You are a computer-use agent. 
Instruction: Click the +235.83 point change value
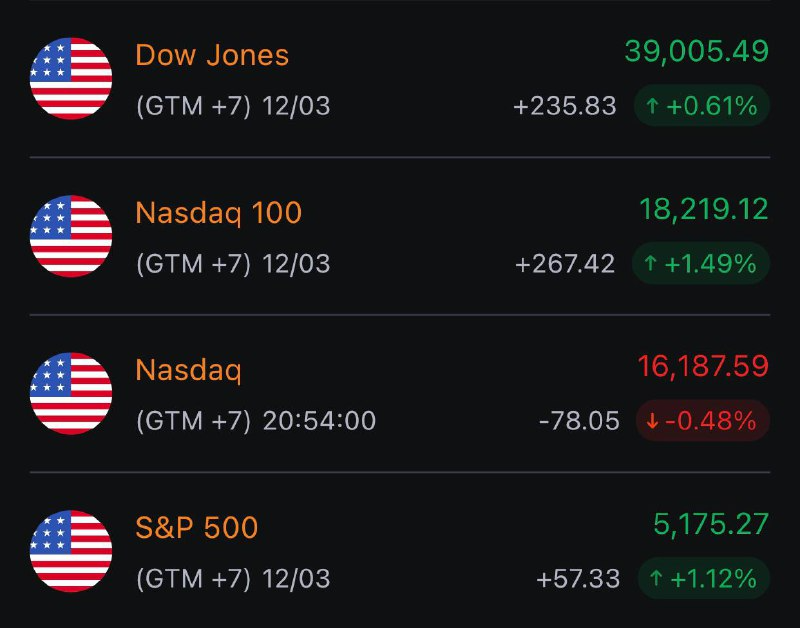565,106
